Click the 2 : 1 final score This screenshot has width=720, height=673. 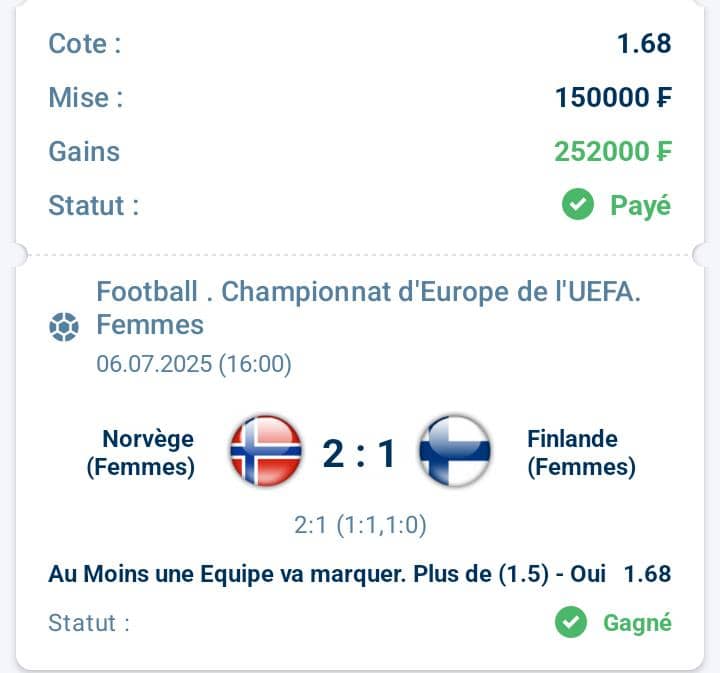[x=359, y=454]
